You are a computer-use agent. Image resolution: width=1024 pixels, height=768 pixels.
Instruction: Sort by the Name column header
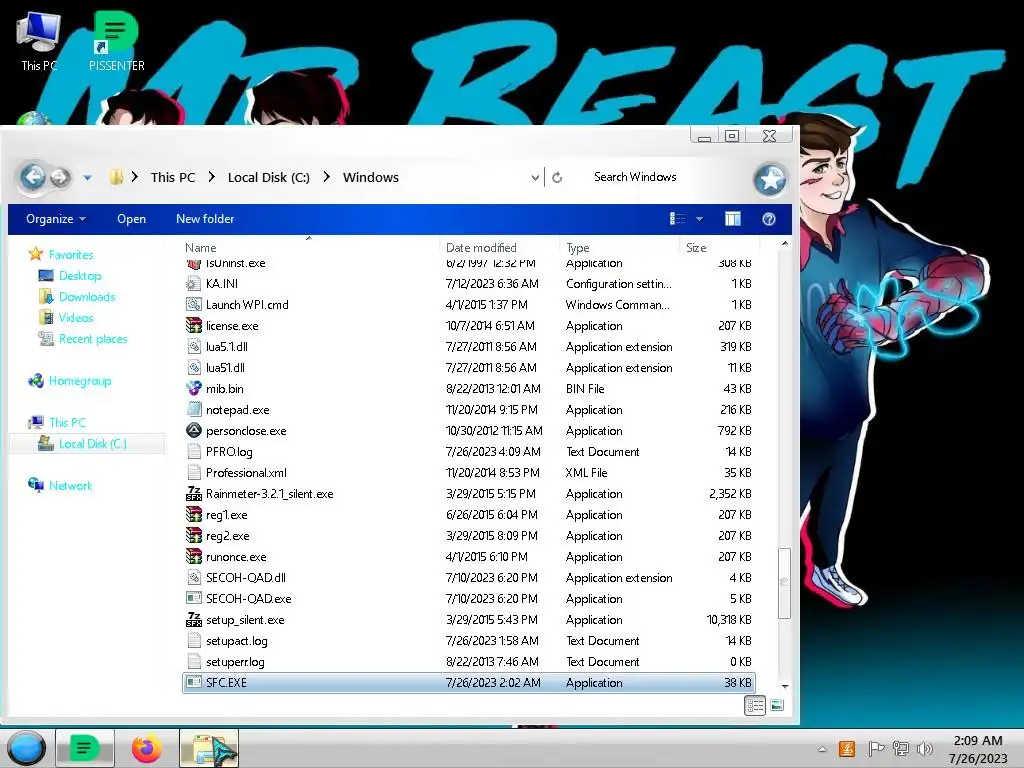[200, 248]
